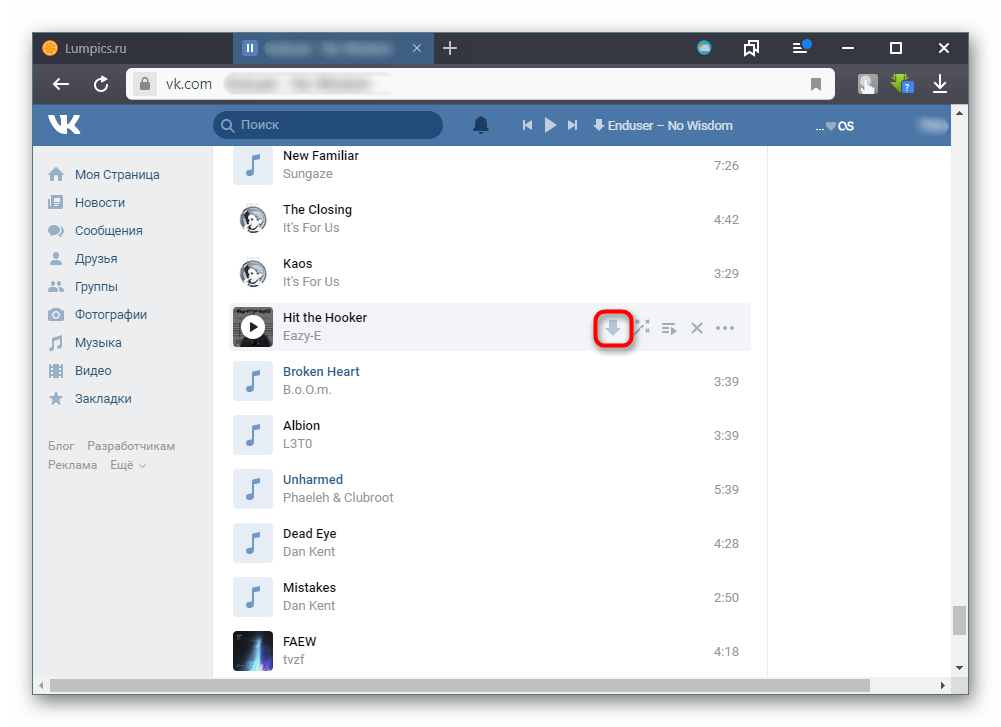The width and height of the screenshot is (1001, 727).
Task: Click green download extension icon
Action: coord(902,84)
